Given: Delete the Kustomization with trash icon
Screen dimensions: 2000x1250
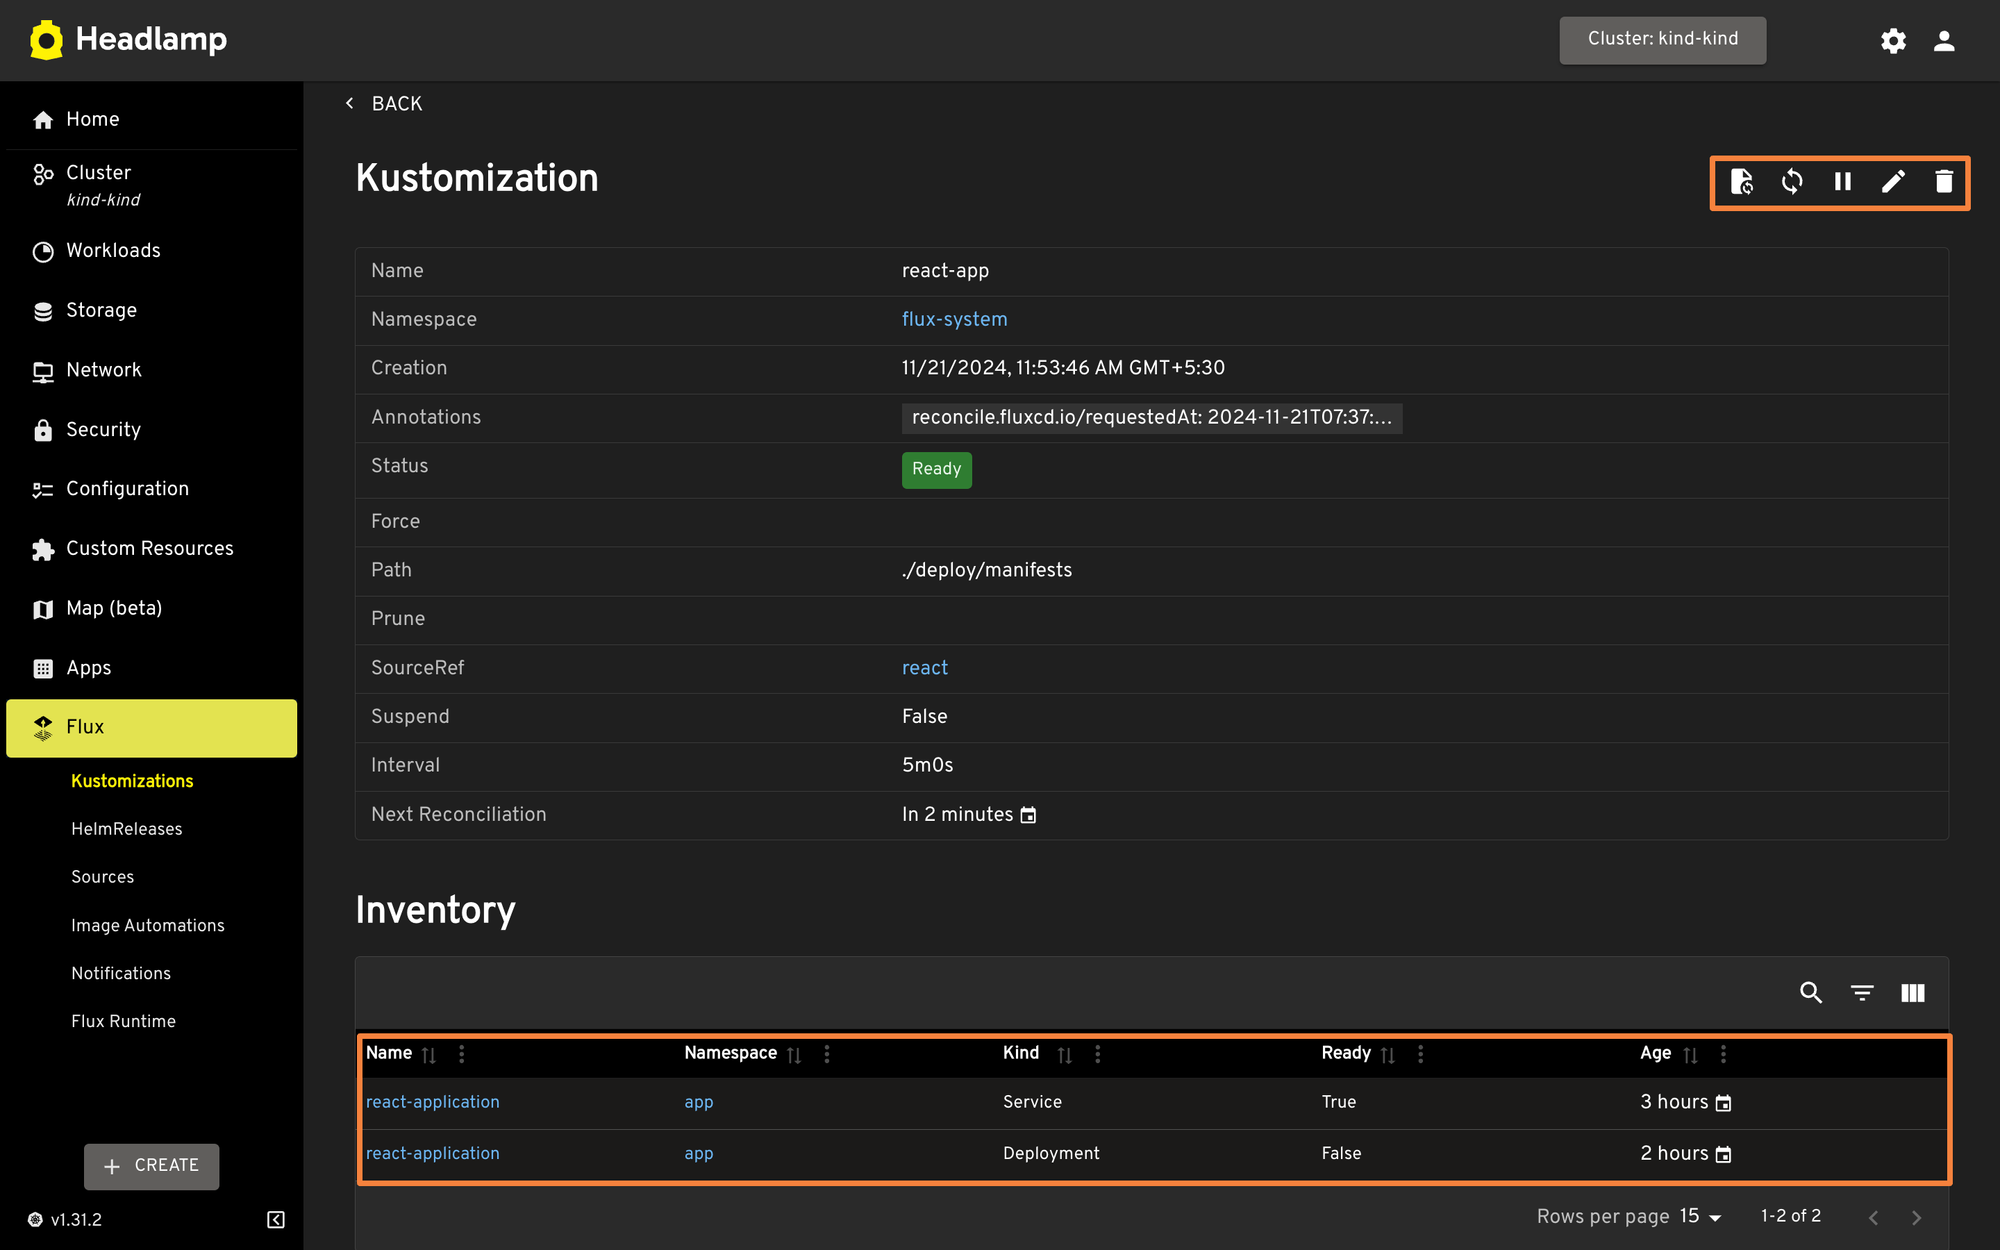Looking at the screenshot, I should [x=1944, y=182].
